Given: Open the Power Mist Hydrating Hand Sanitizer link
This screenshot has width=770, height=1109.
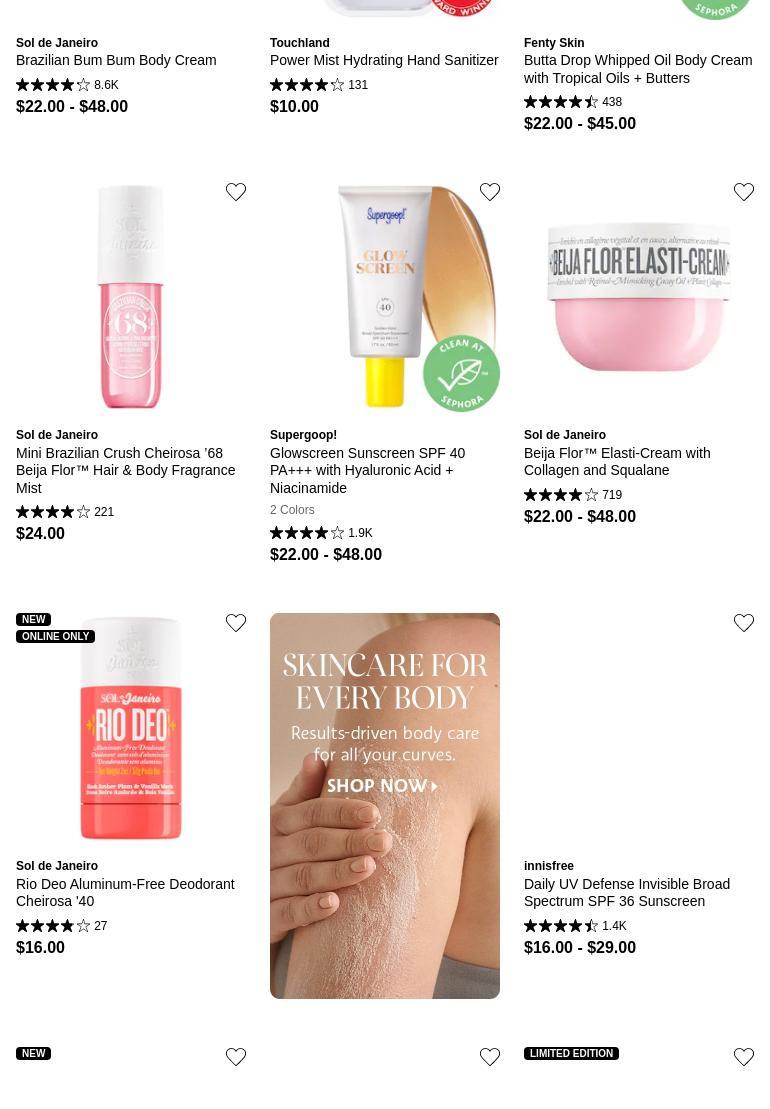Looking at the screenshot, I should click(x=384, y=60).
